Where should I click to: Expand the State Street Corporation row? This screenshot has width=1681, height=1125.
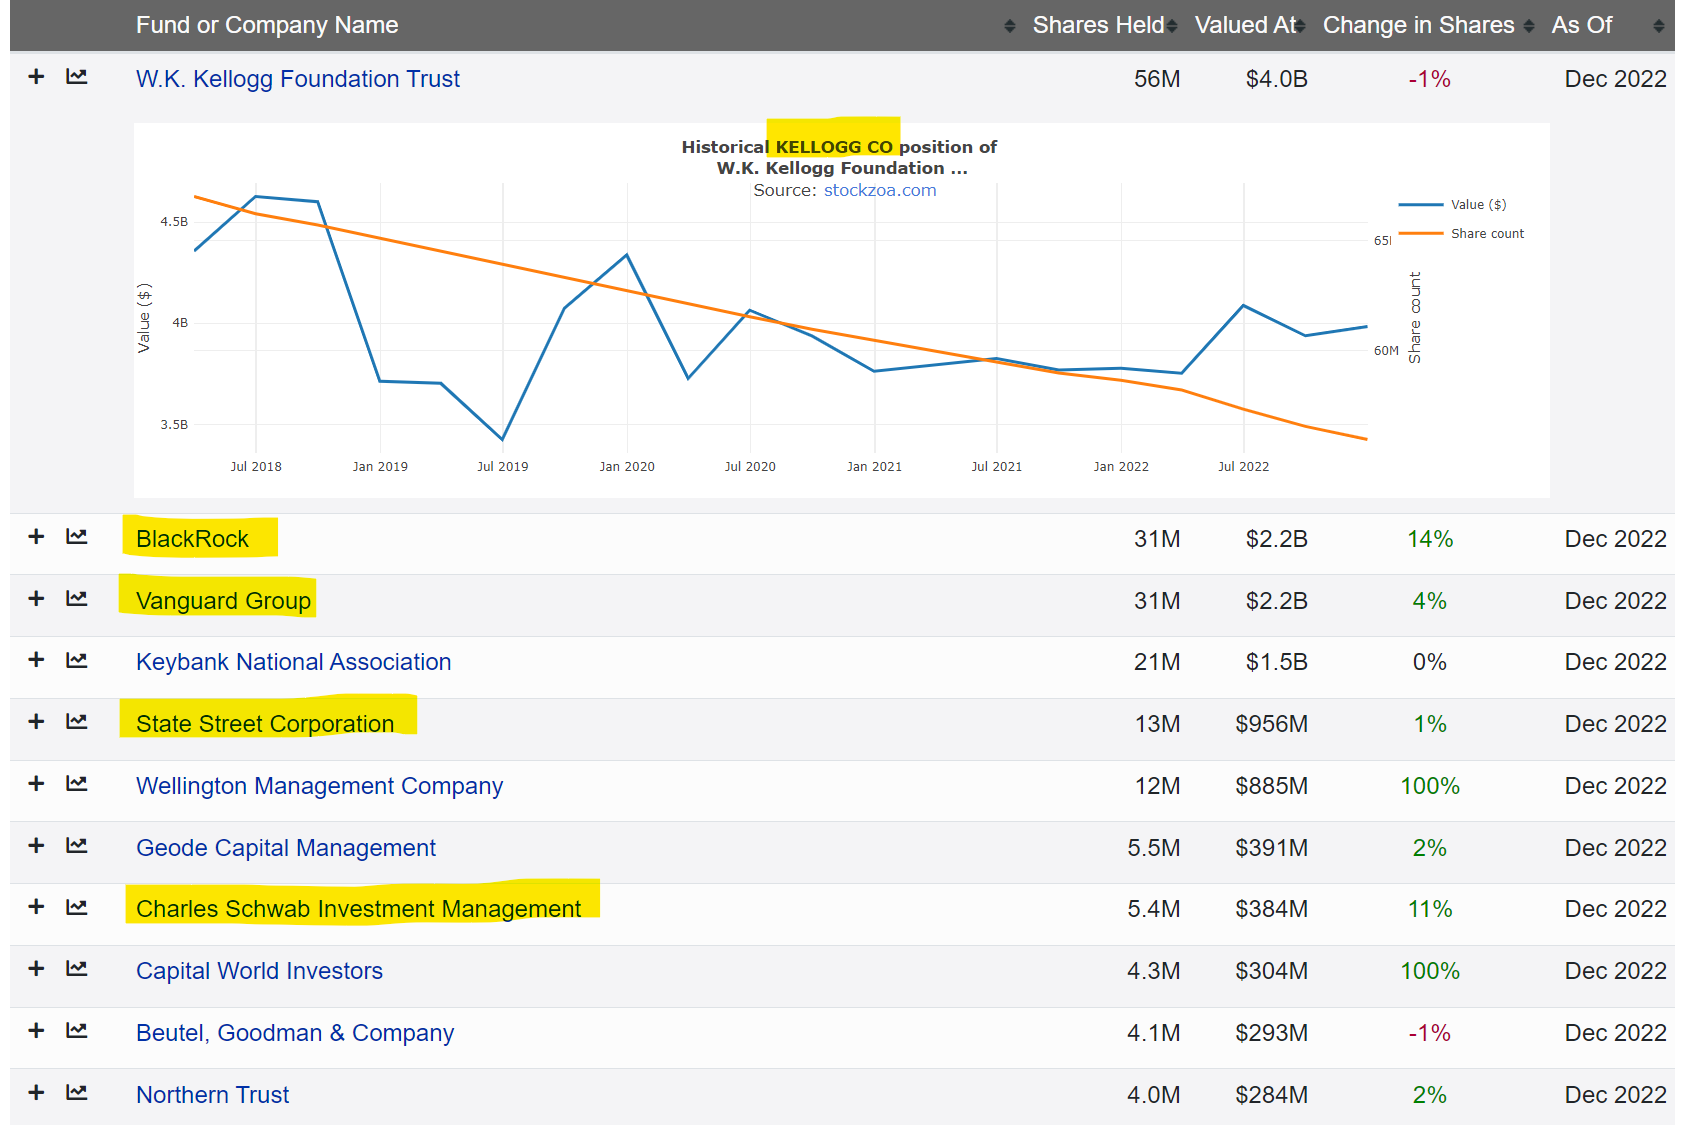[x=36, y=722]
